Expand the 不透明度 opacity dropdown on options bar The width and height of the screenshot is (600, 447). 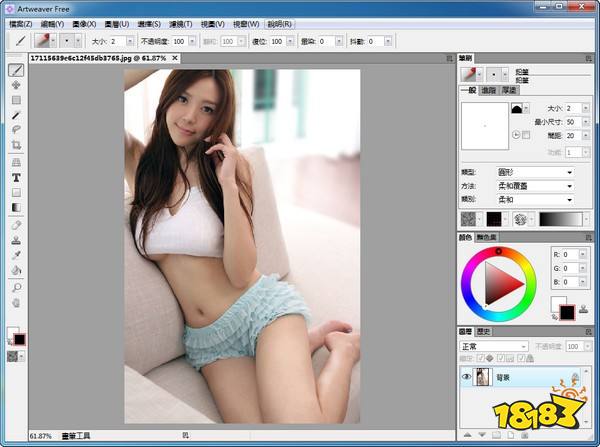(x=192, y=41)
